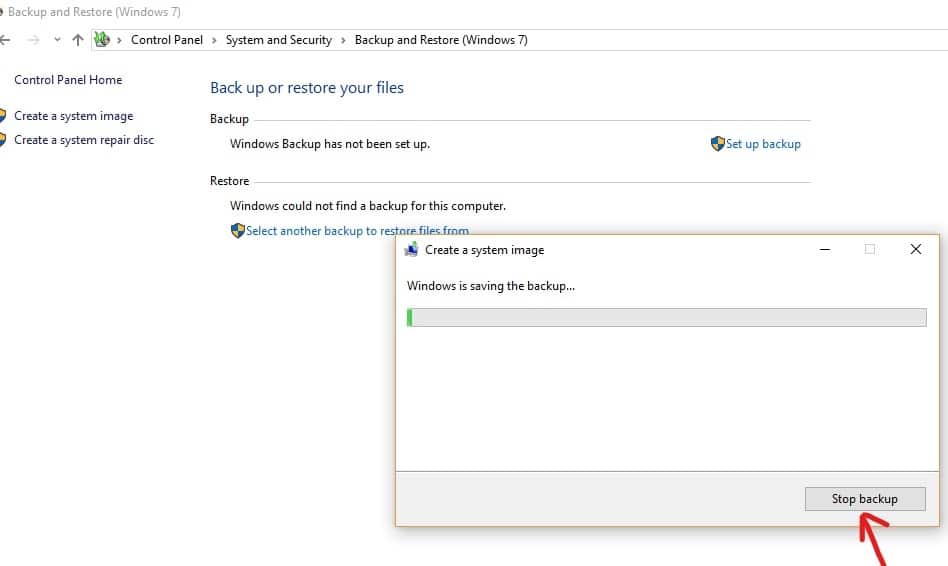Click Create a system image link
The height and width of the screenshot is (566, 948).
tap(73, 116)
